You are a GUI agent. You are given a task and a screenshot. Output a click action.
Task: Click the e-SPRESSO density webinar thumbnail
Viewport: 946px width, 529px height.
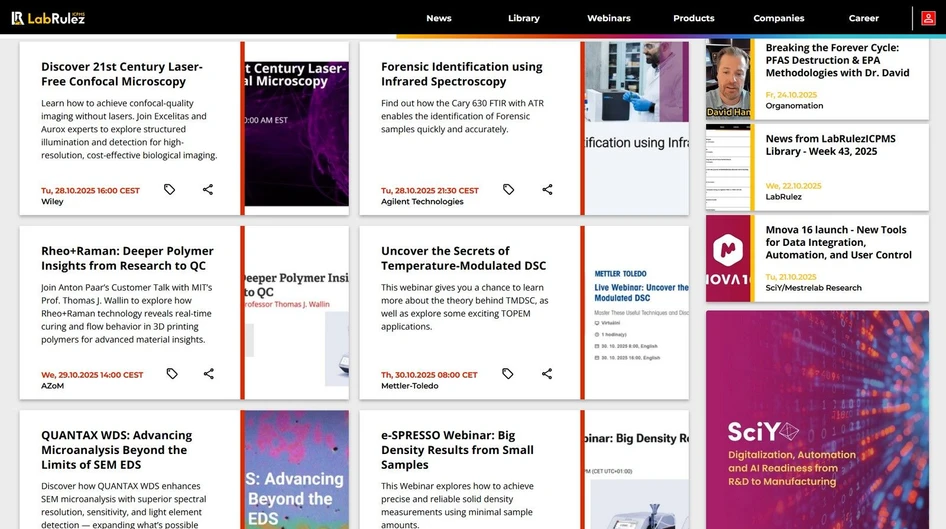click(x=637, y=470)
